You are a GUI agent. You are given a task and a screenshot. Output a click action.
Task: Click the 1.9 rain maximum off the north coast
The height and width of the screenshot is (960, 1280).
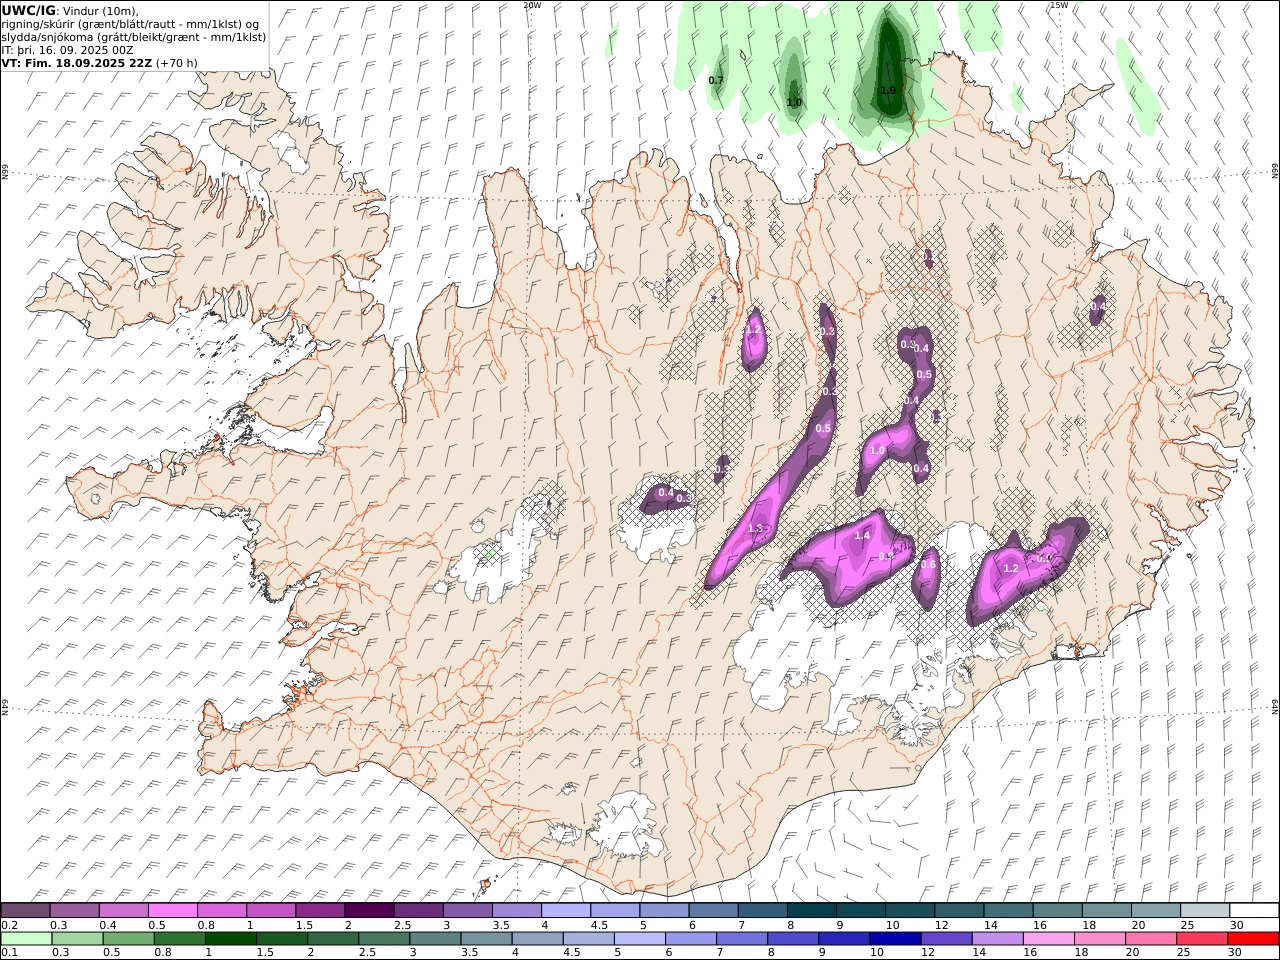[x=888, y=90]
